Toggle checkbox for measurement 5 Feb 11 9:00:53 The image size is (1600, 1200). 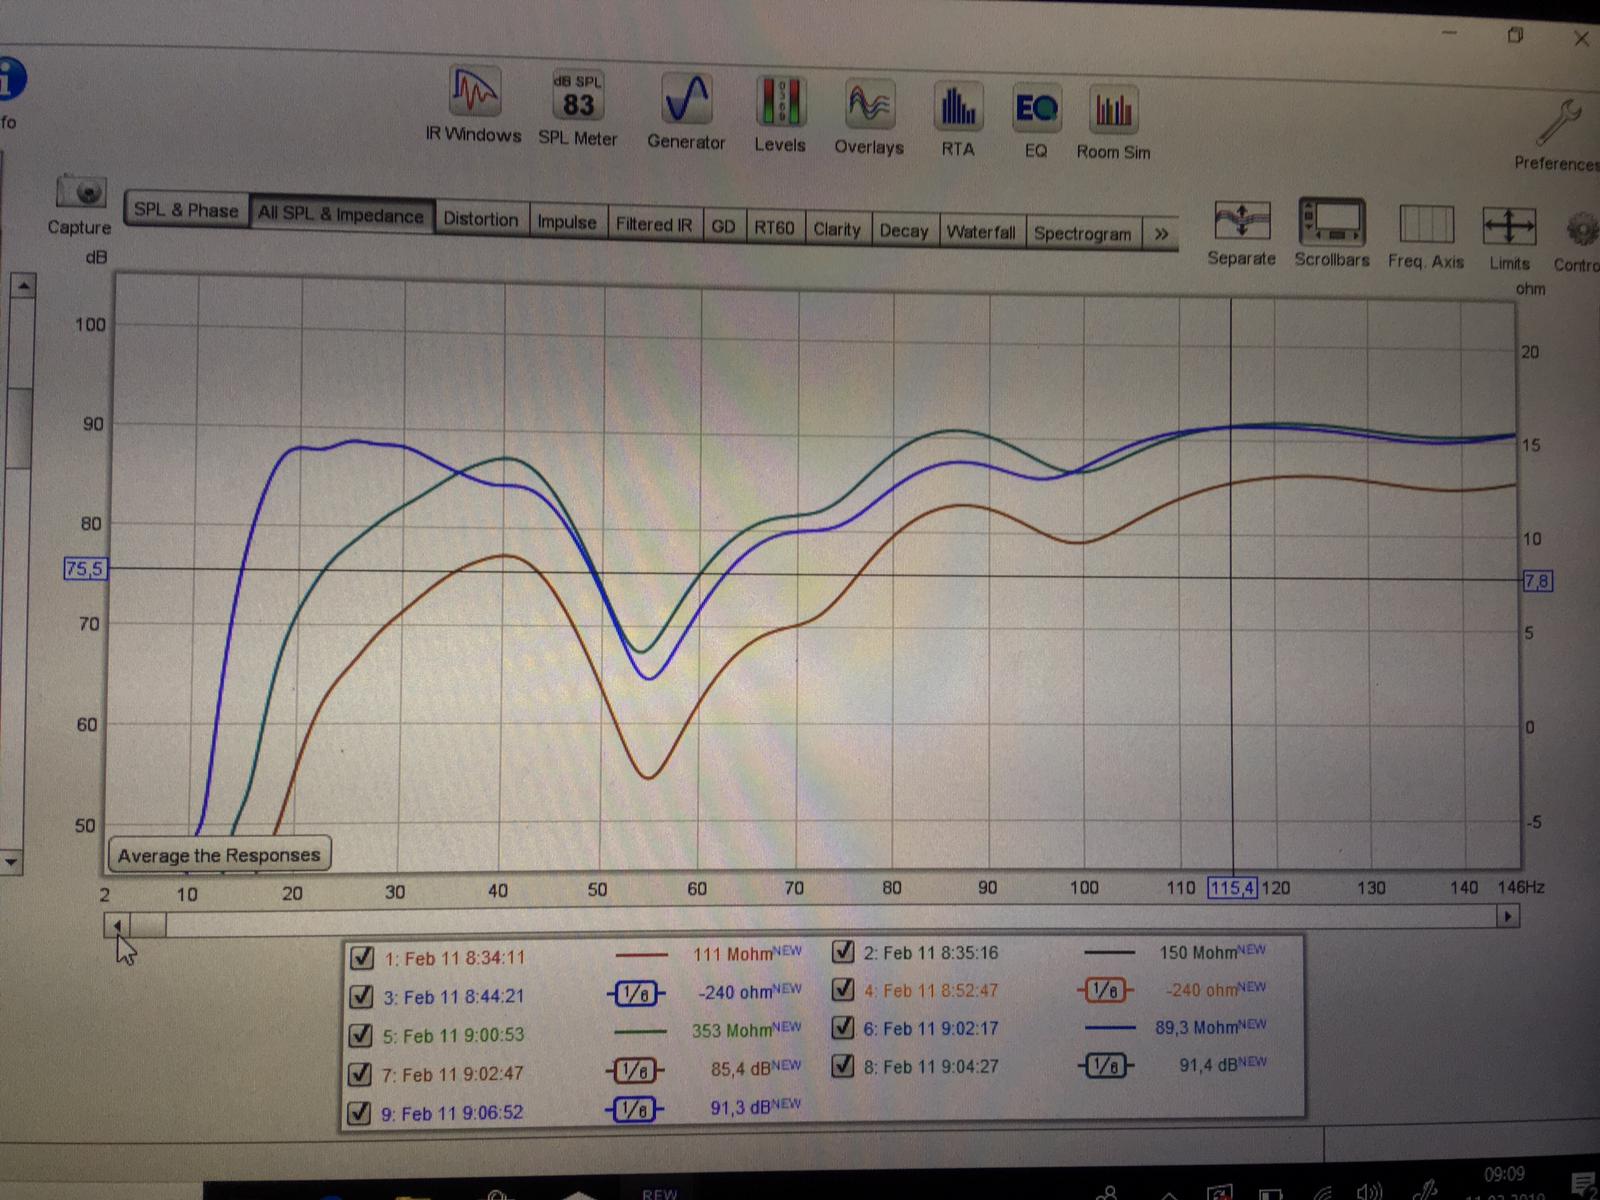click(361, 1035)
